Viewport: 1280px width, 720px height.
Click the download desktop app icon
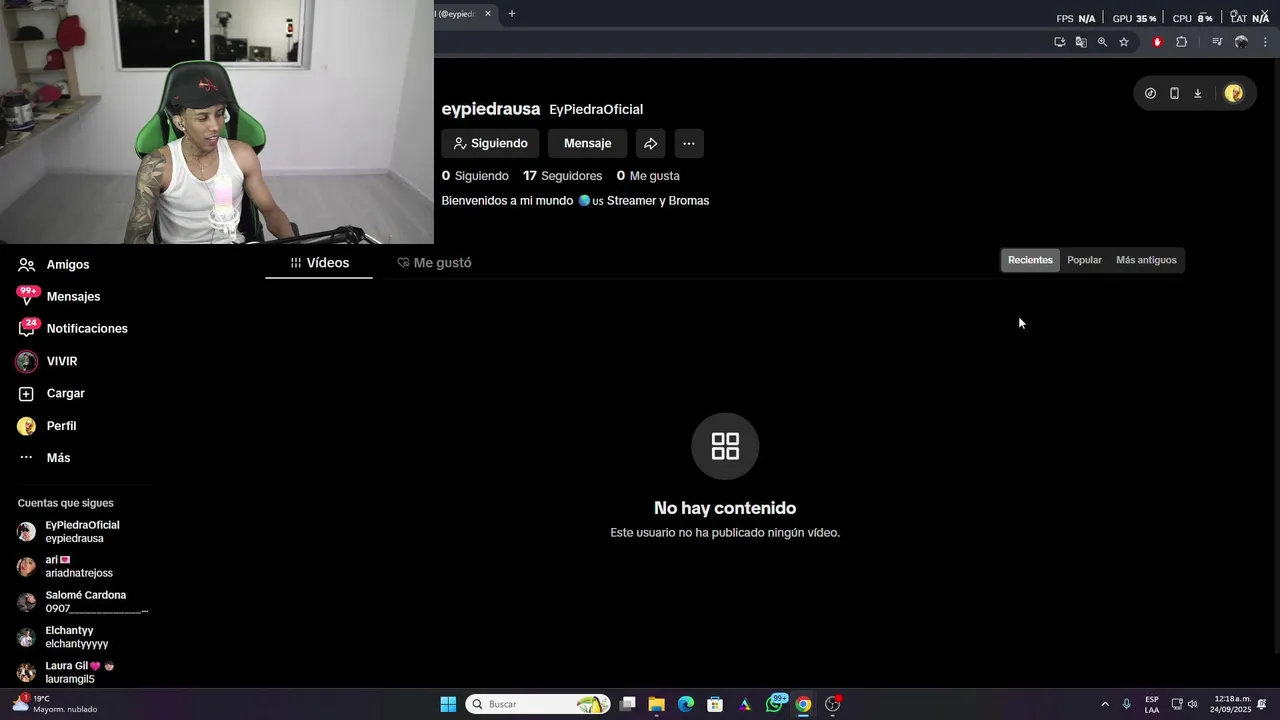click(x=1198, y=93)
